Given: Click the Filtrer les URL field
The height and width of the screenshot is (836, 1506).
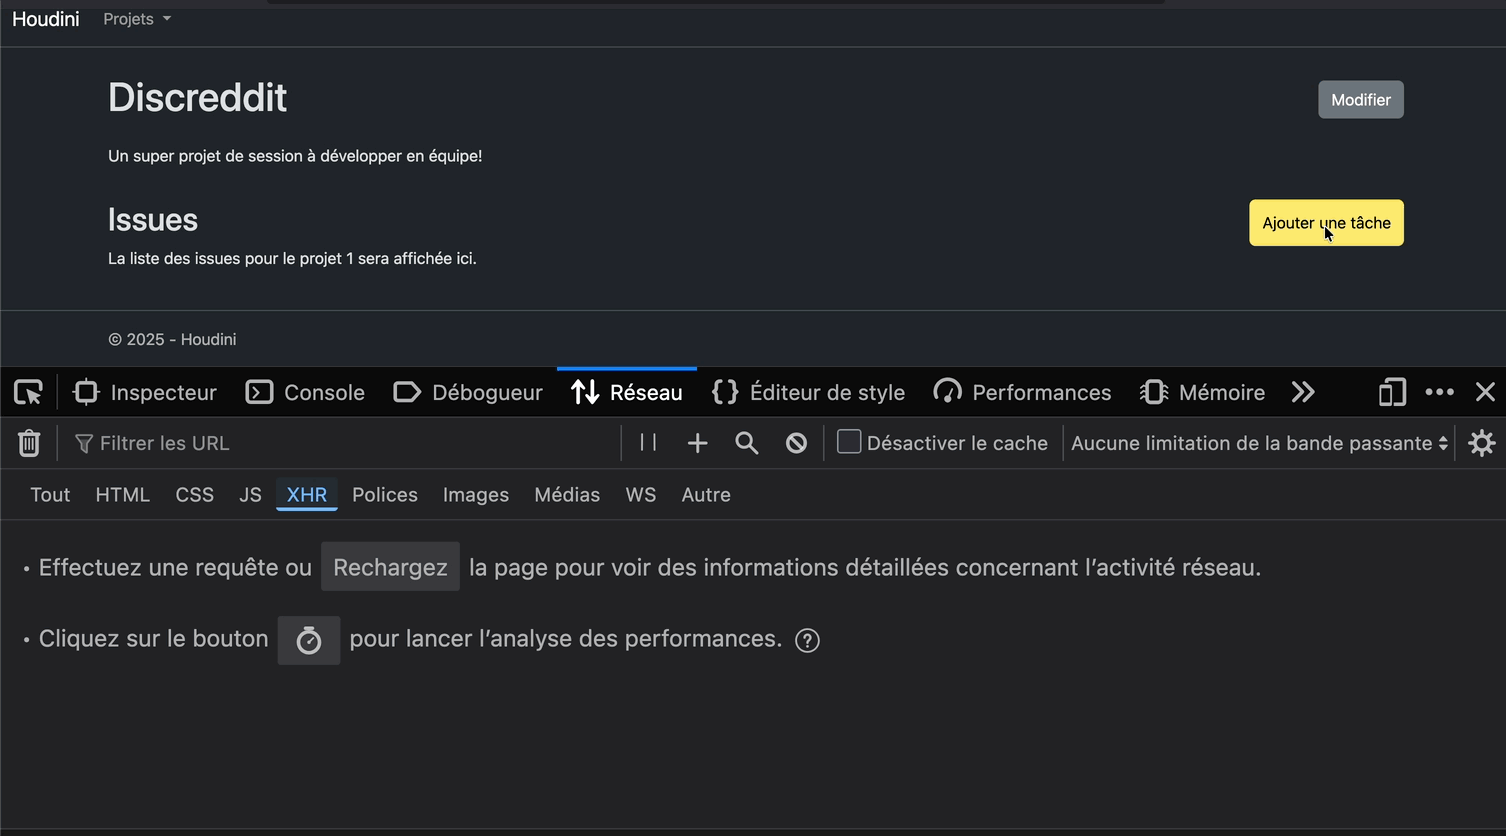Looking at the screenshot, I should coord(350,443).
